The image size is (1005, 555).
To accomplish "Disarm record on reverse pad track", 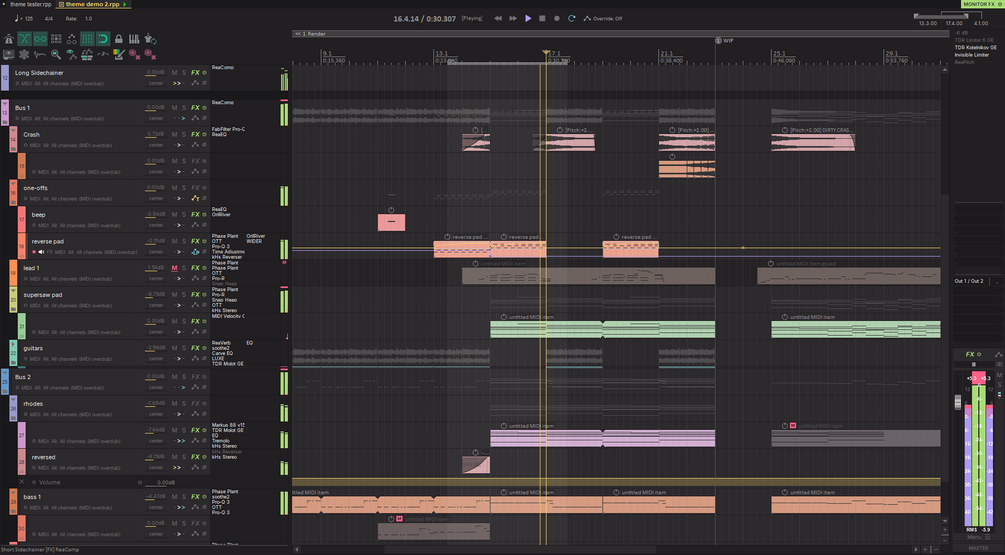I will click(34, 252).
